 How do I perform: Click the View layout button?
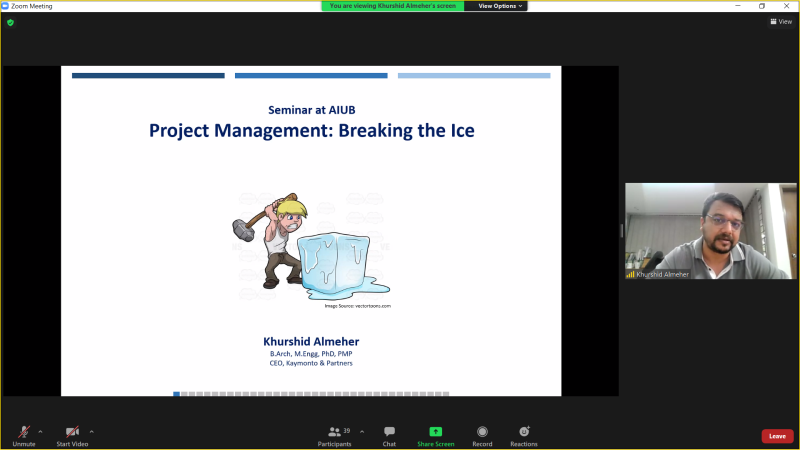[x=781, y=21]
